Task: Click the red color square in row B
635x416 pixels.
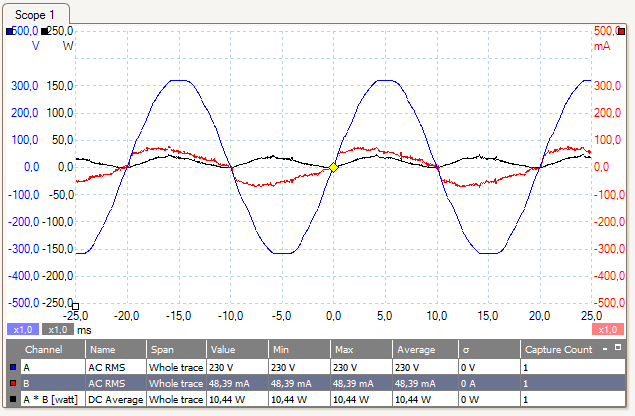Action: coord(12,383)
